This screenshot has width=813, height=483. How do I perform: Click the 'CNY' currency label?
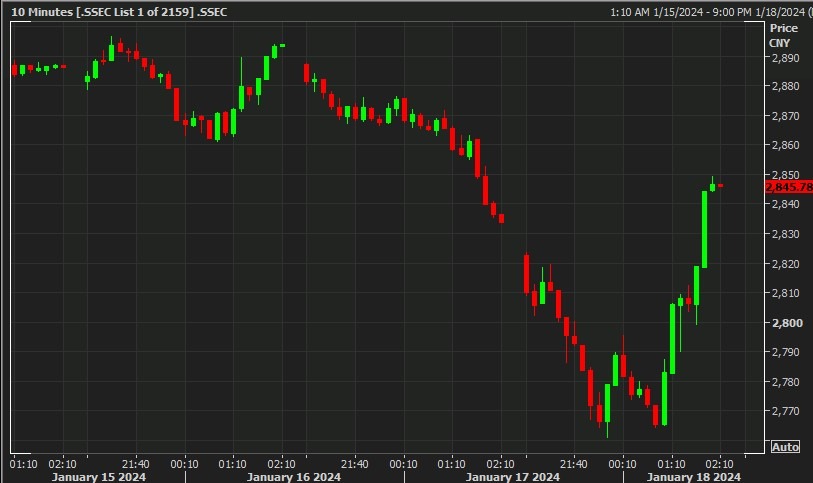pyautogui.click(x=779, y=43)
